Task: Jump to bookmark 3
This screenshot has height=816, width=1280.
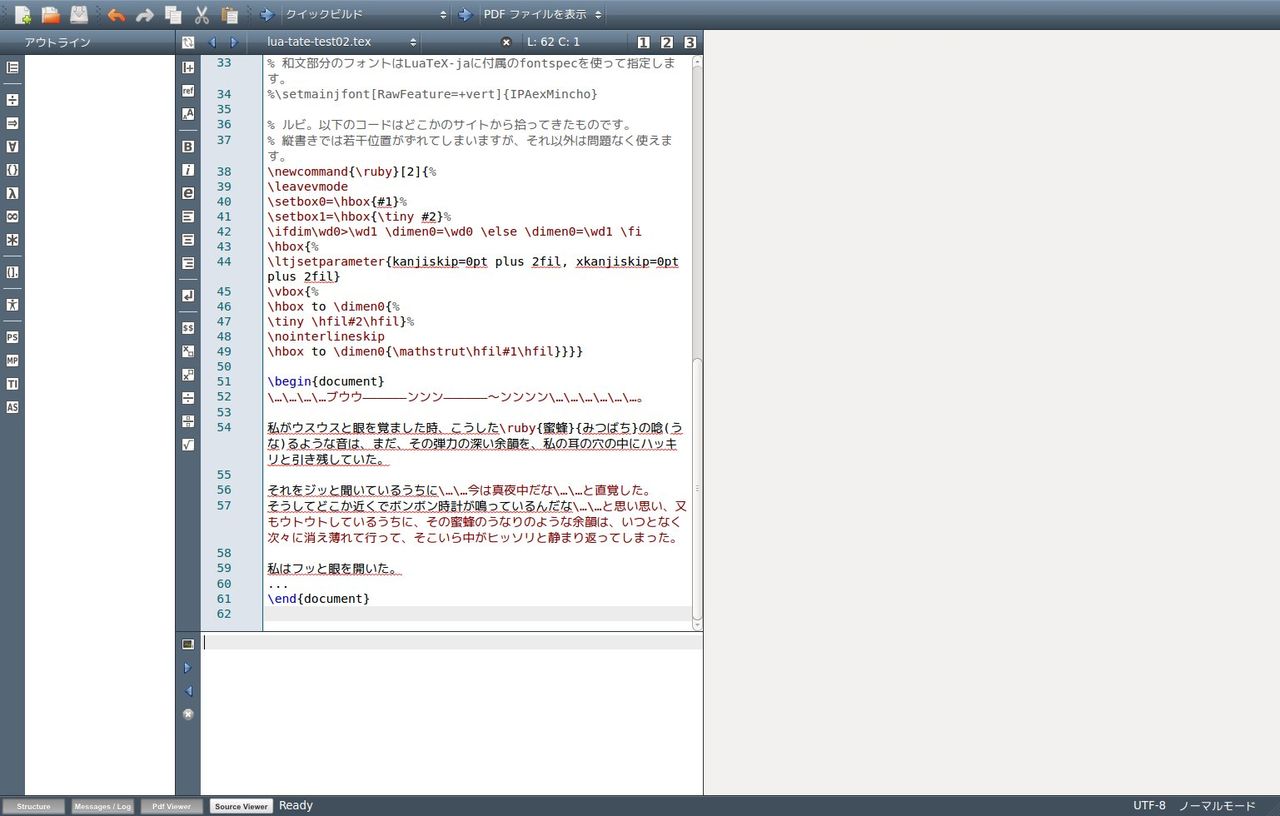Action: coord(690,42)
